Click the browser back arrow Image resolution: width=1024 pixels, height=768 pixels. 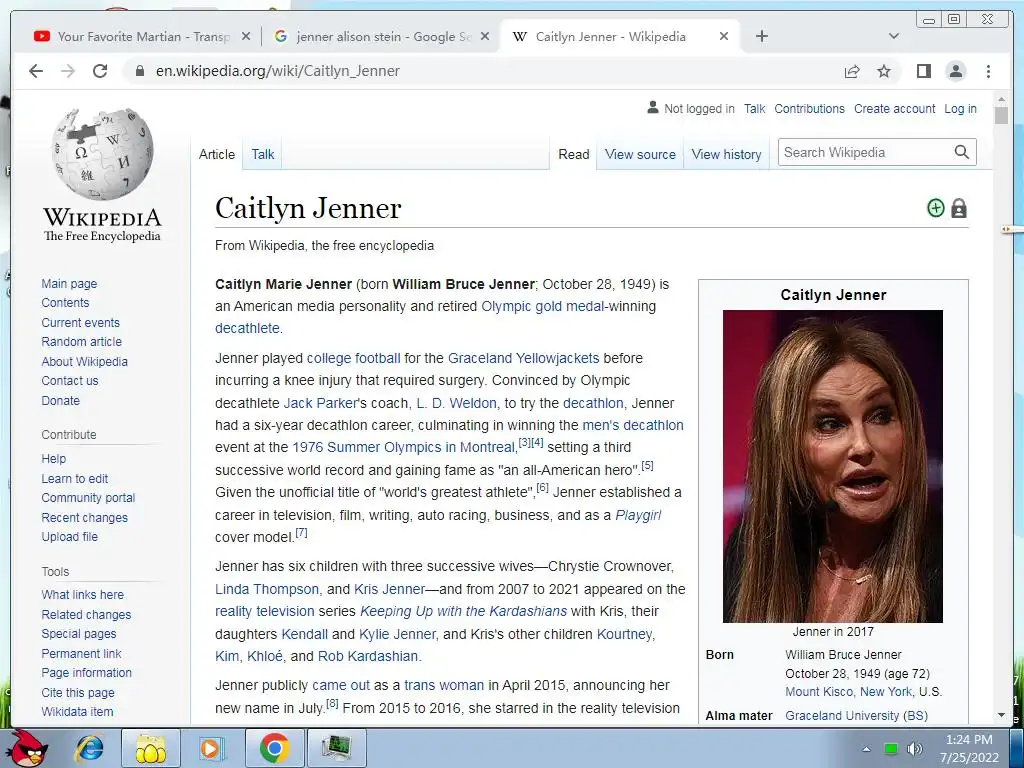[36, 71]
